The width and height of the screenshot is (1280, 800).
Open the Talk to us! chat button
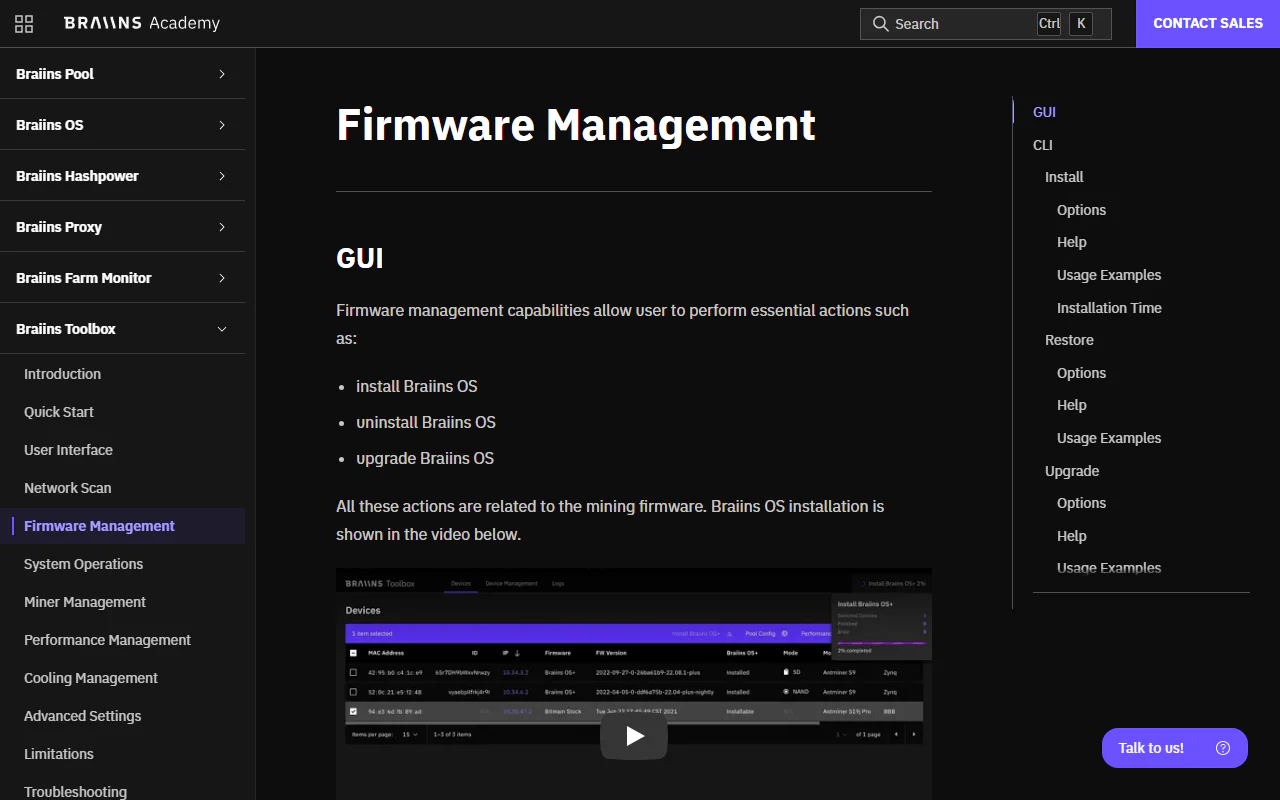[1175, 748]
